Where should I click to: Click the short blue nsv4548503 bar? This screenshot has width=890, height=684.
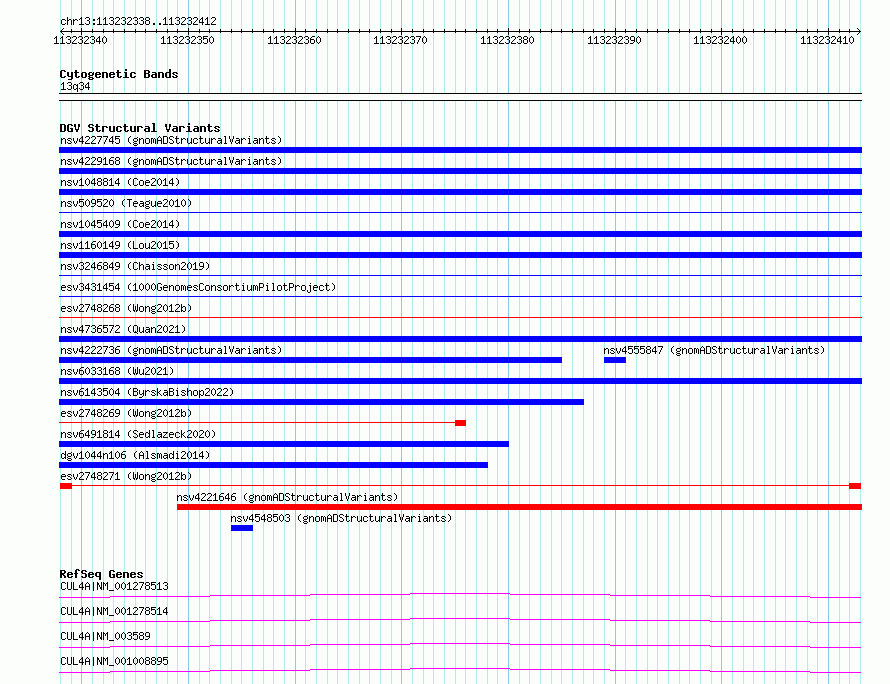tap(242, 528)
